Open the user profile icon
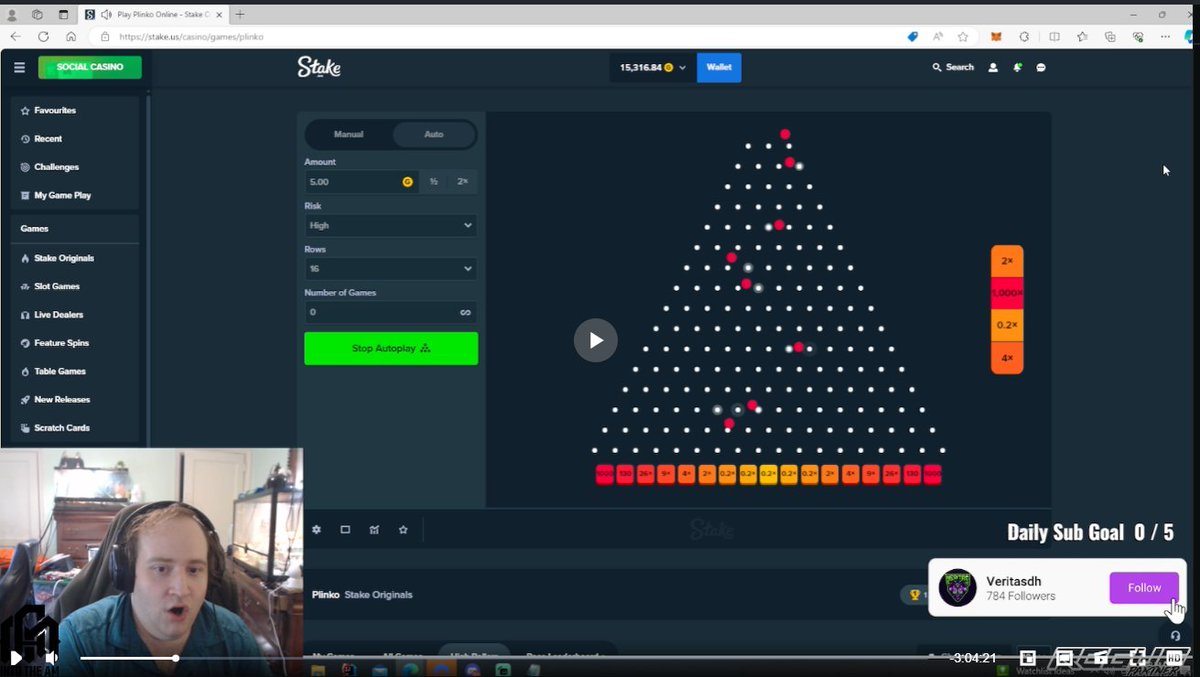 993,68
